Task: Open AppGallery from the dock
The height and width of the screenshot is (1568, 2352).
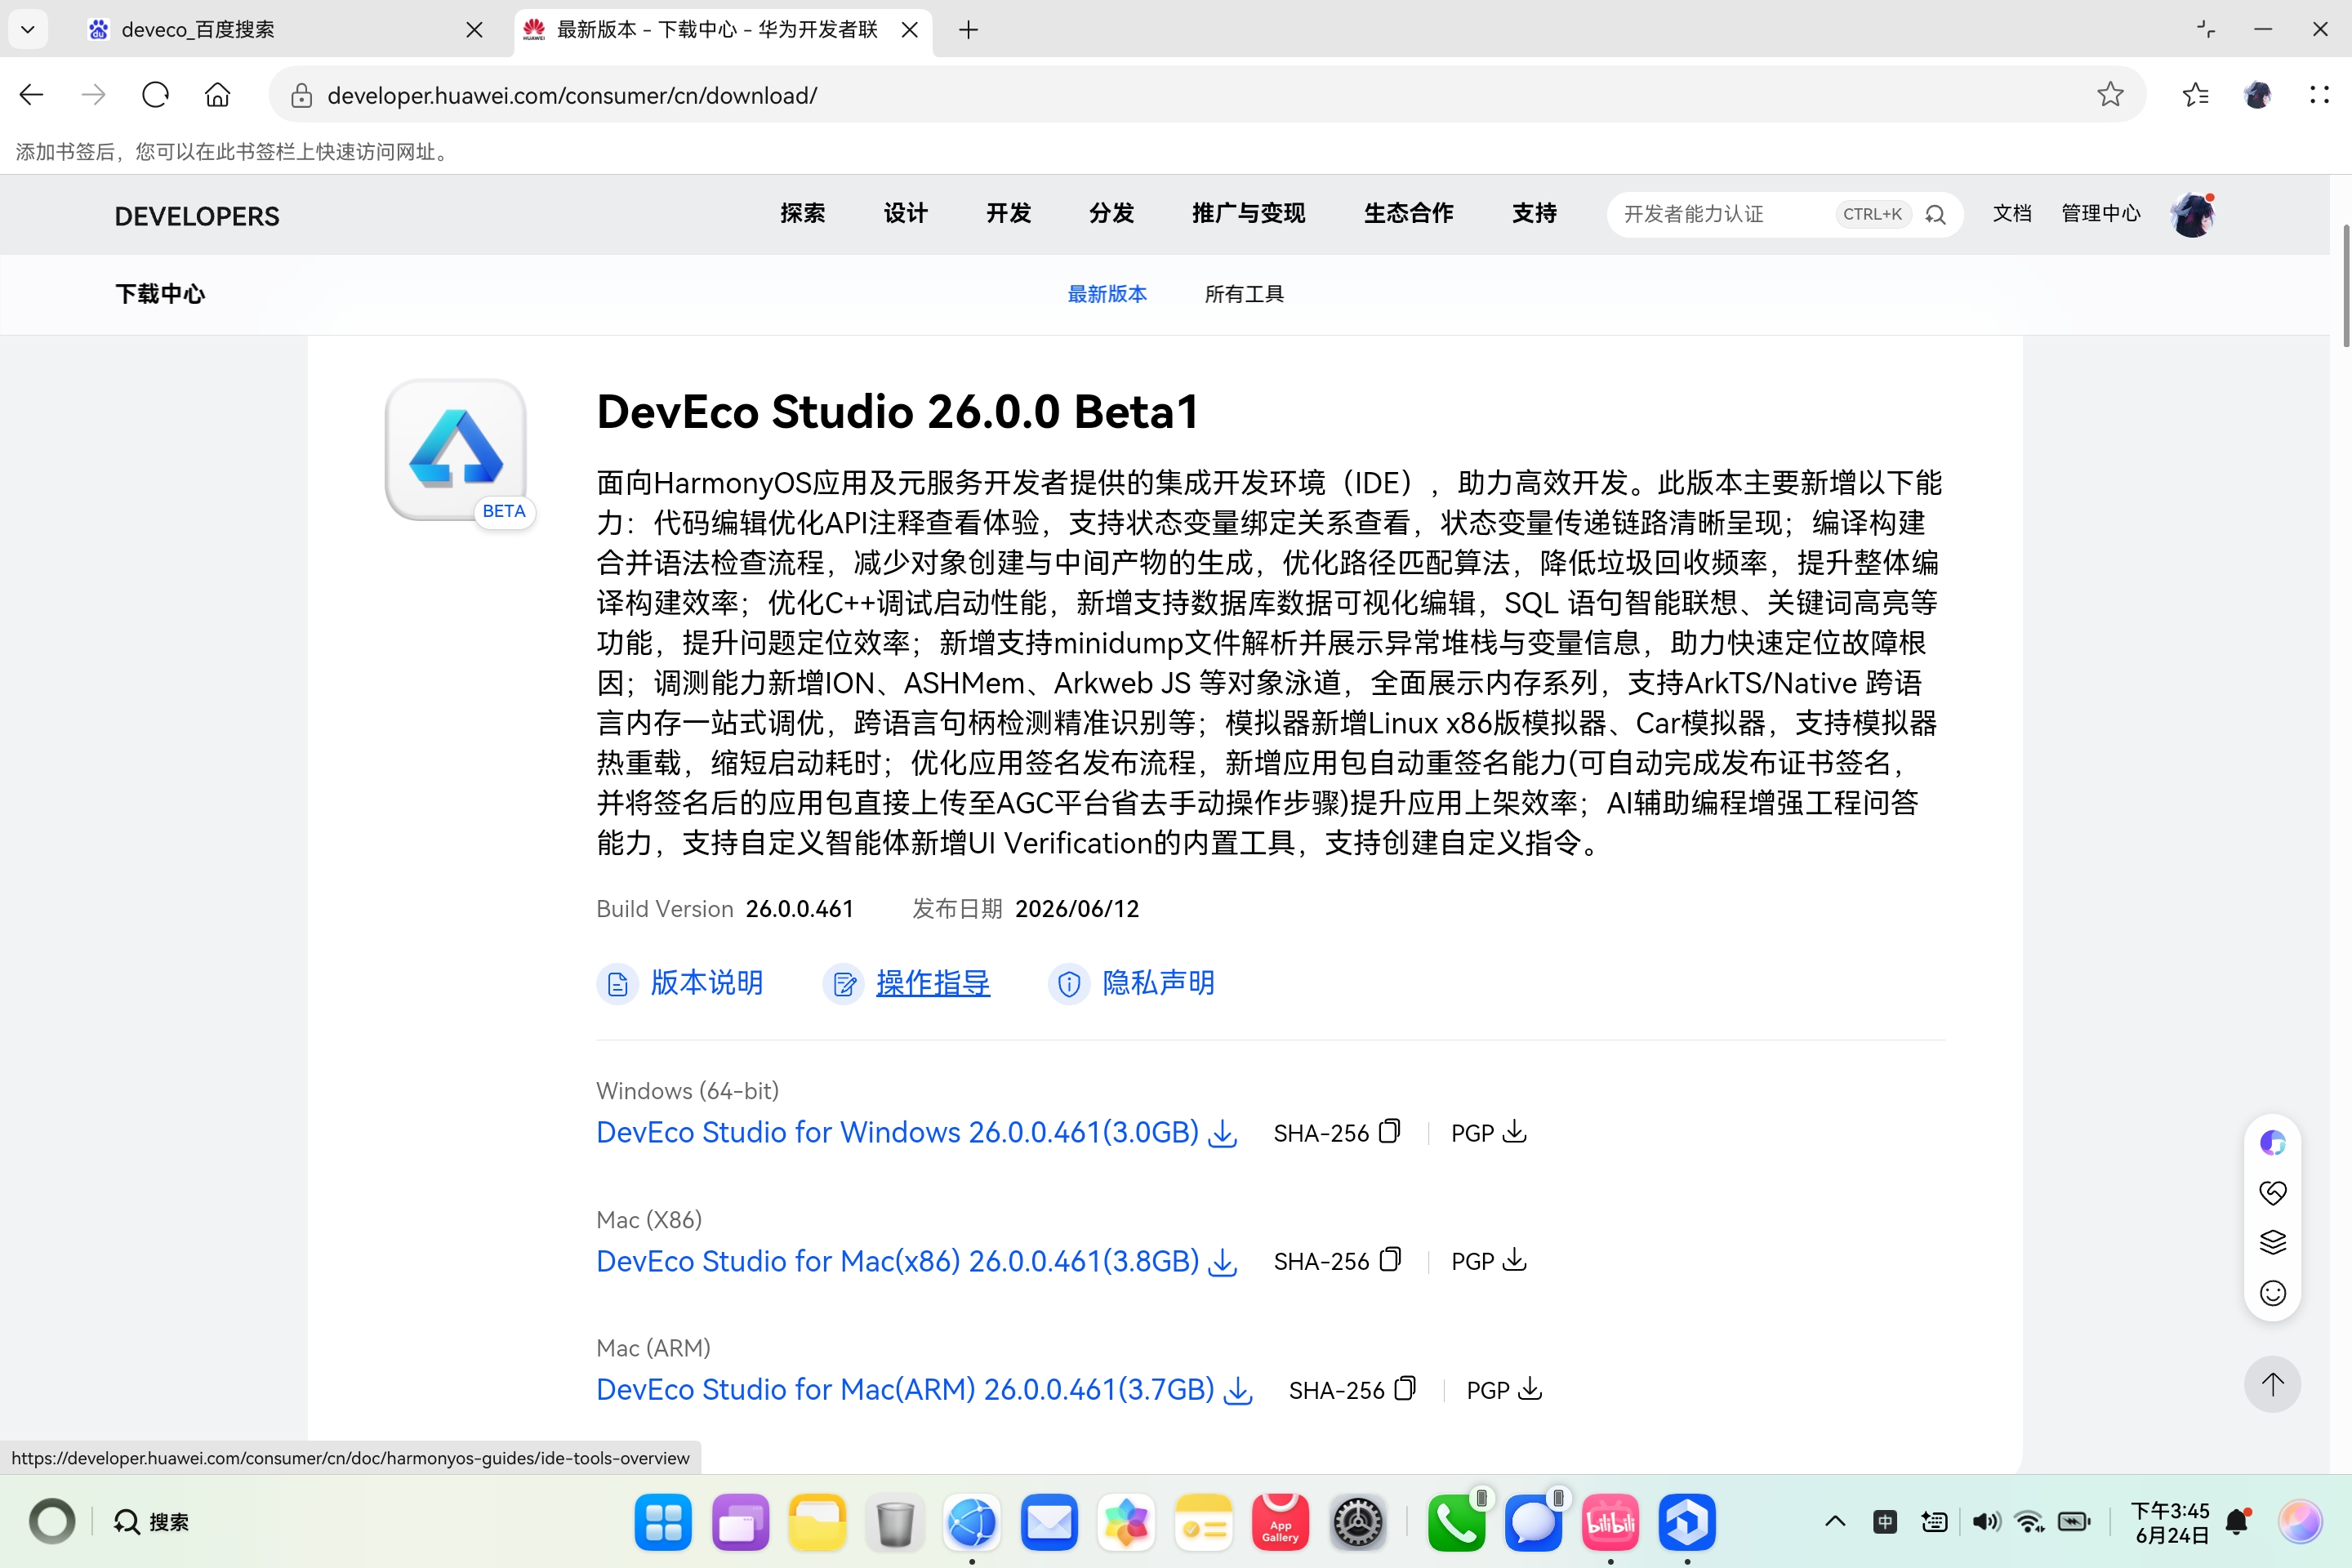Action: (x=1280, y=1522)
